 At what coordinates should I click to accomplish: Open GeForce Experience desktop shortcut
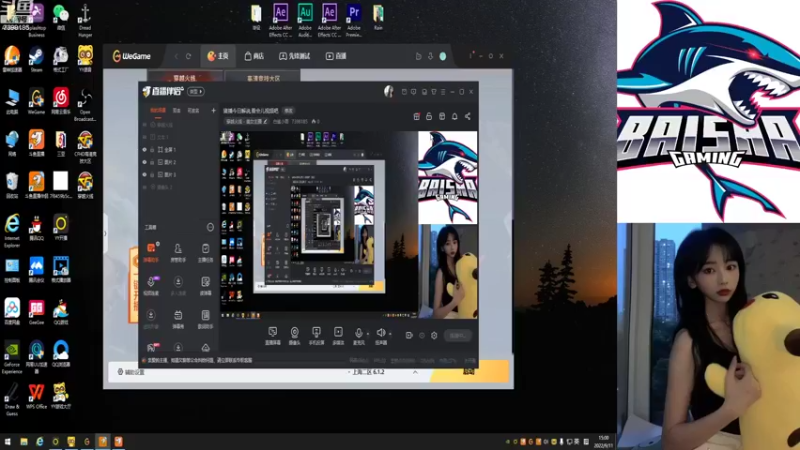pyautogui.click(x=12, y=357)
